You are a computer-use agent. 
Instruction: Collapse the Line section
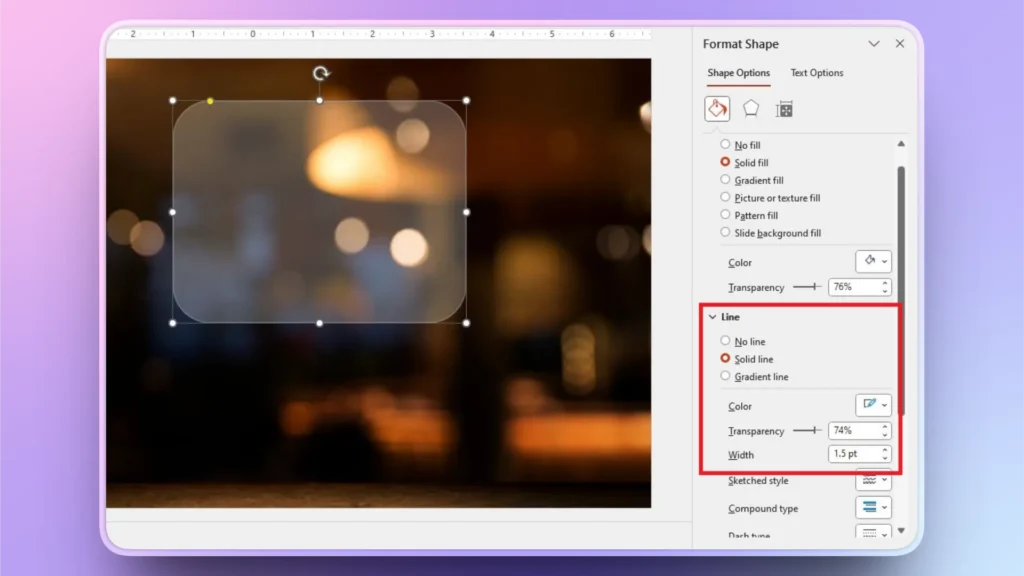(713, 316)
